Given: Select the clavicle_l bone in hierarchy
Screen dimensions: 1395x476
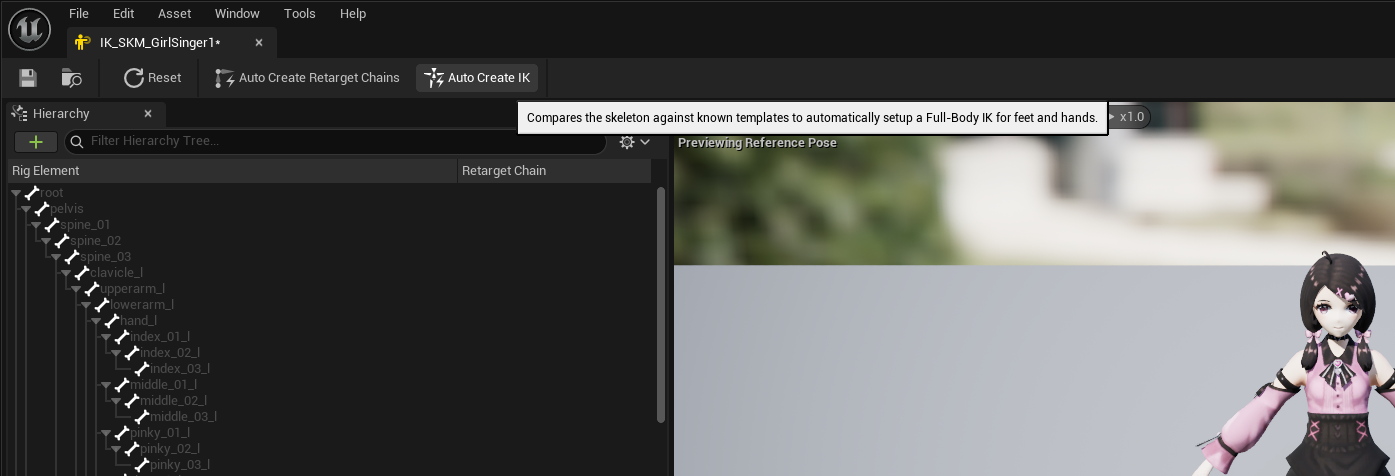Looking at the screenshot, I should pyautogui.click(x=116, y=273).
